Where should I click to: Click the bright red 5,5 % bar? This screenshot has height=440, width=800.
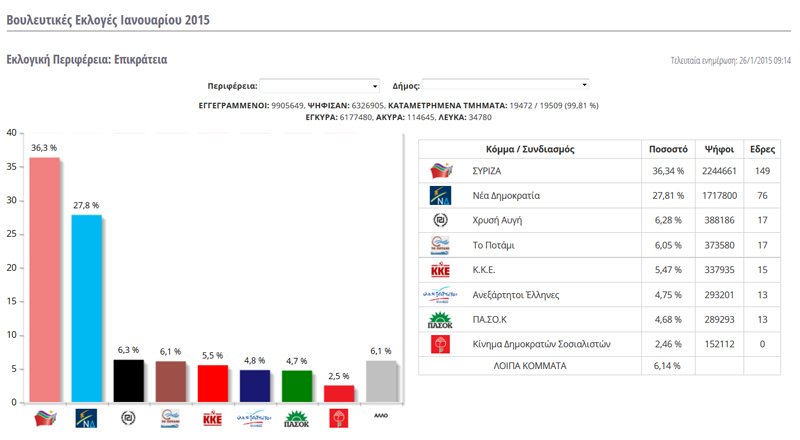[212, 384]
